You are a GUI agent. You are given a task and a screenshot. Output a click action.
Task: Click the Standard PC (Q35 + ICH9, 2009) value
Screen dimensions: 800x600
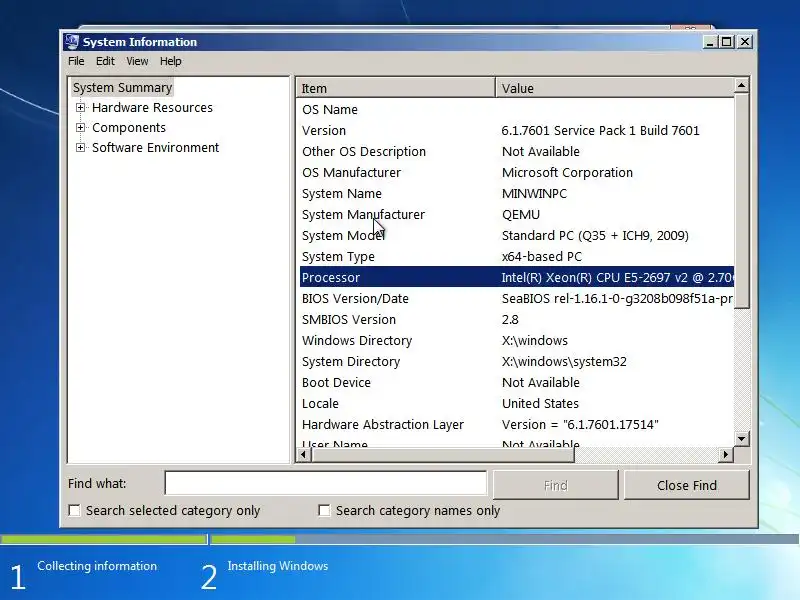pos(595,236)
